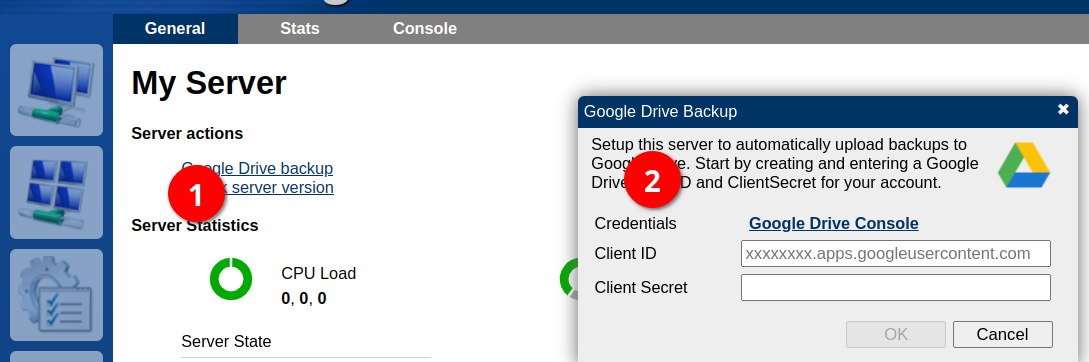Cancel the Google Drive Backup setup

1002,334
